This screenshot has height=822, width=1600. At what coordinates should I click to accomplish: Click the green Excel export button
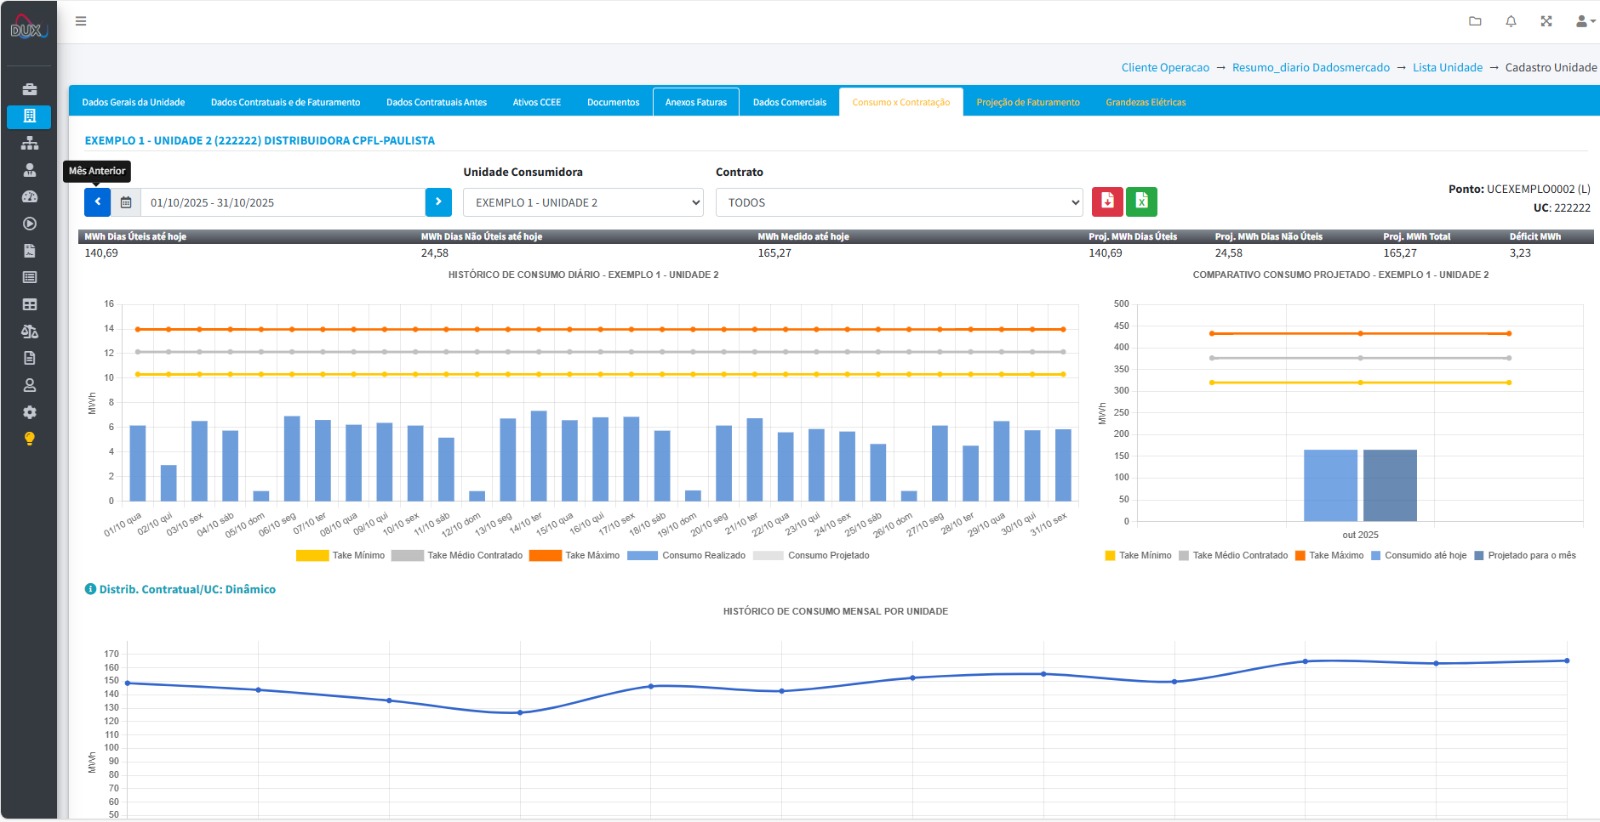(x=1141, y=201)
